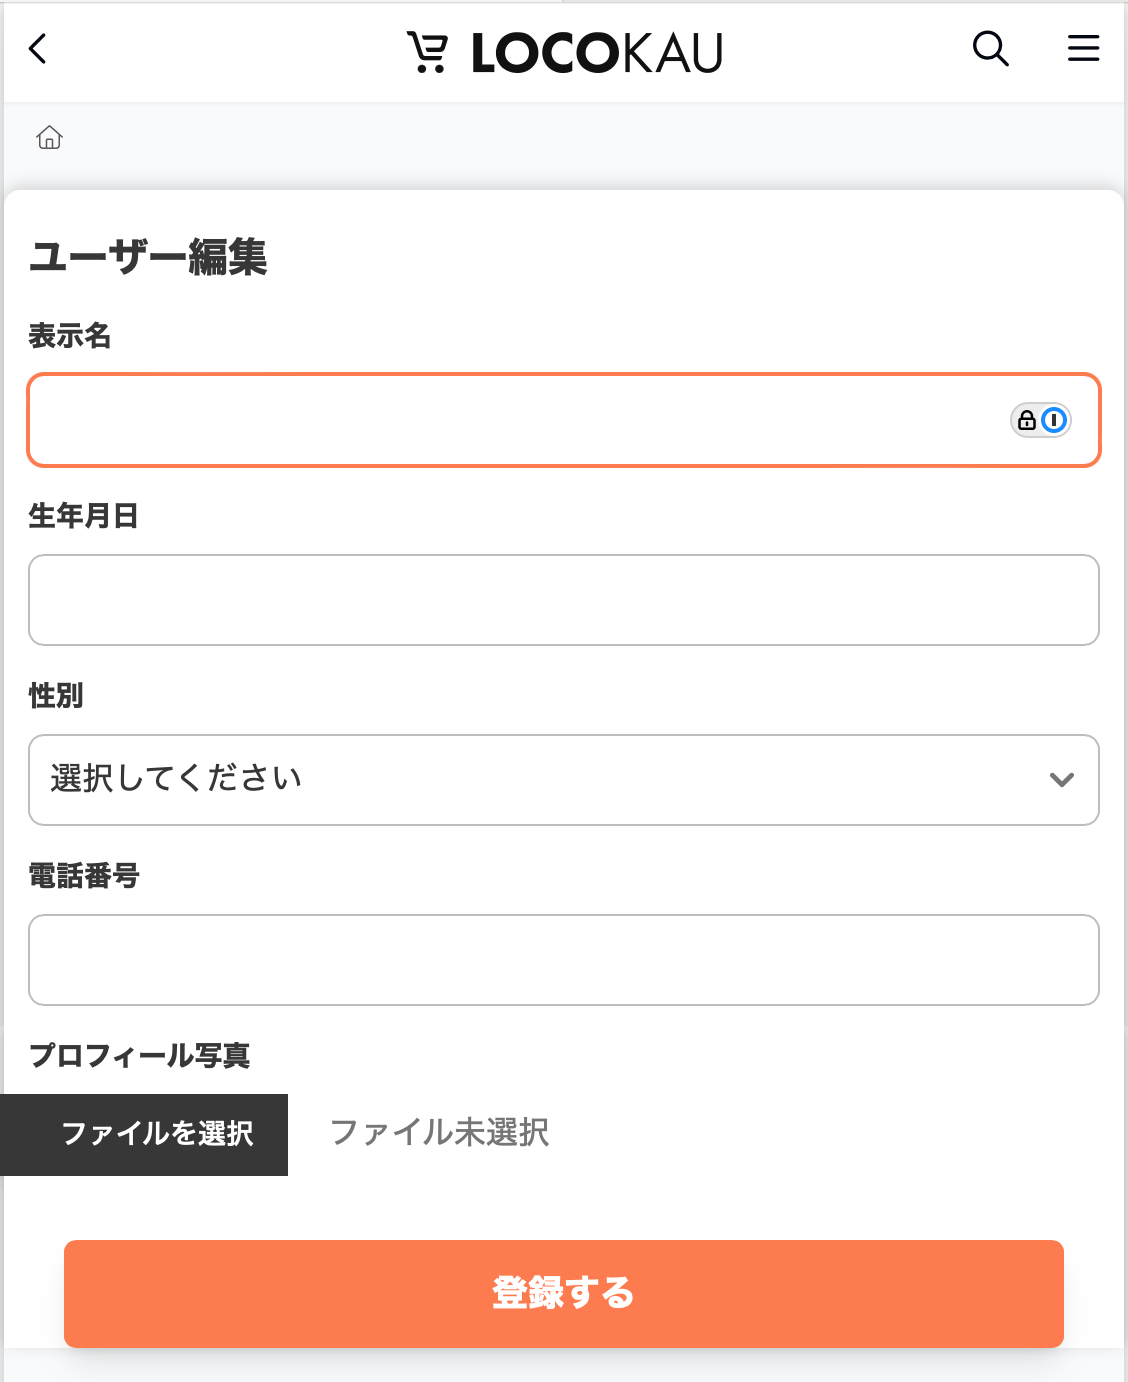1128x1382 pixels.
Task: Open the 1Password icon in the name field
Action: [x=1053, y=420]
